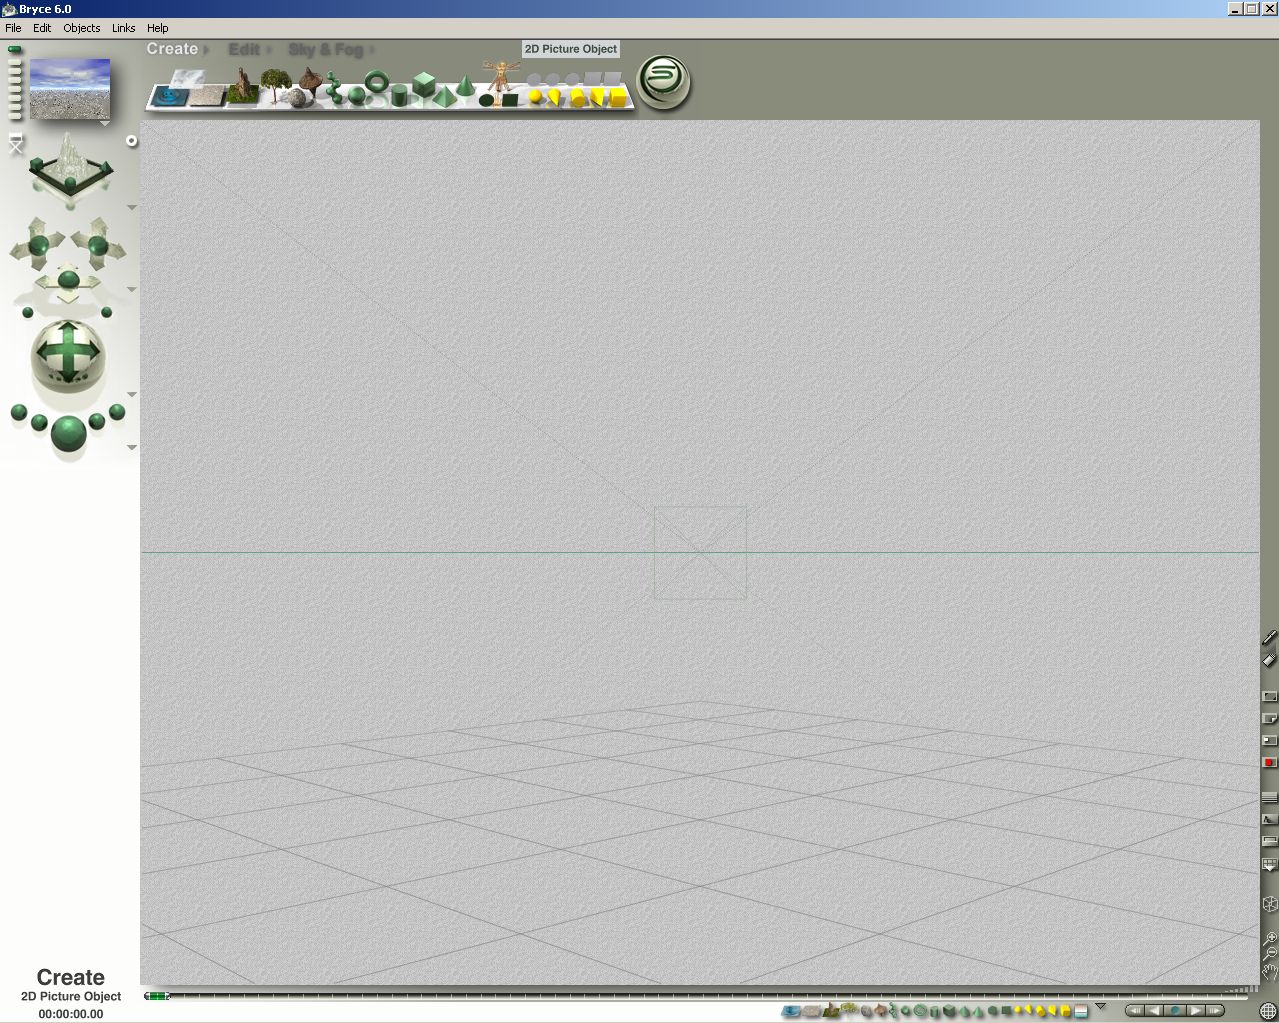Select all cubes via bottom selection palette

948,1011
